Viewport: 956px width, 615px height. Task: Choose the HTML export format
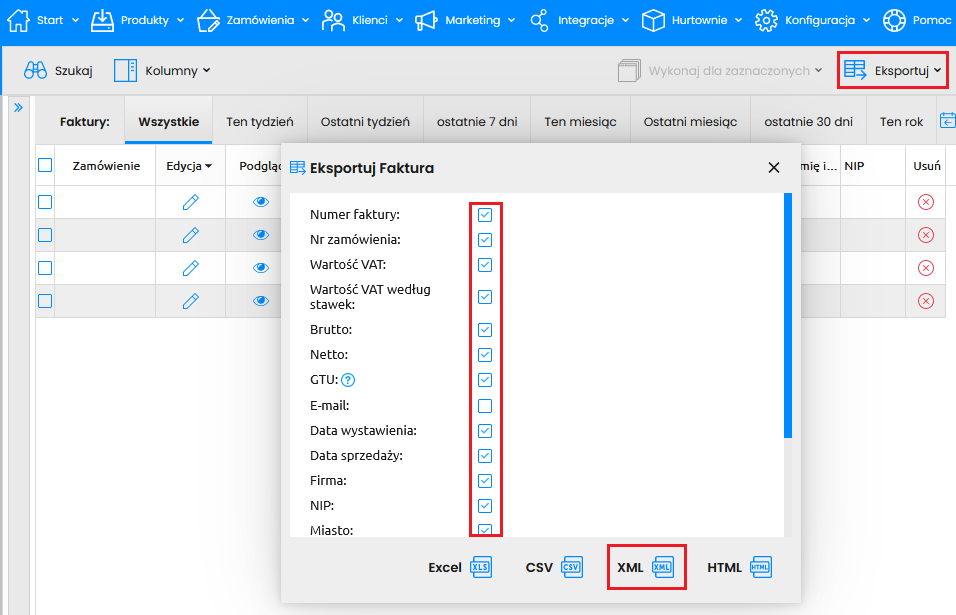739,567
